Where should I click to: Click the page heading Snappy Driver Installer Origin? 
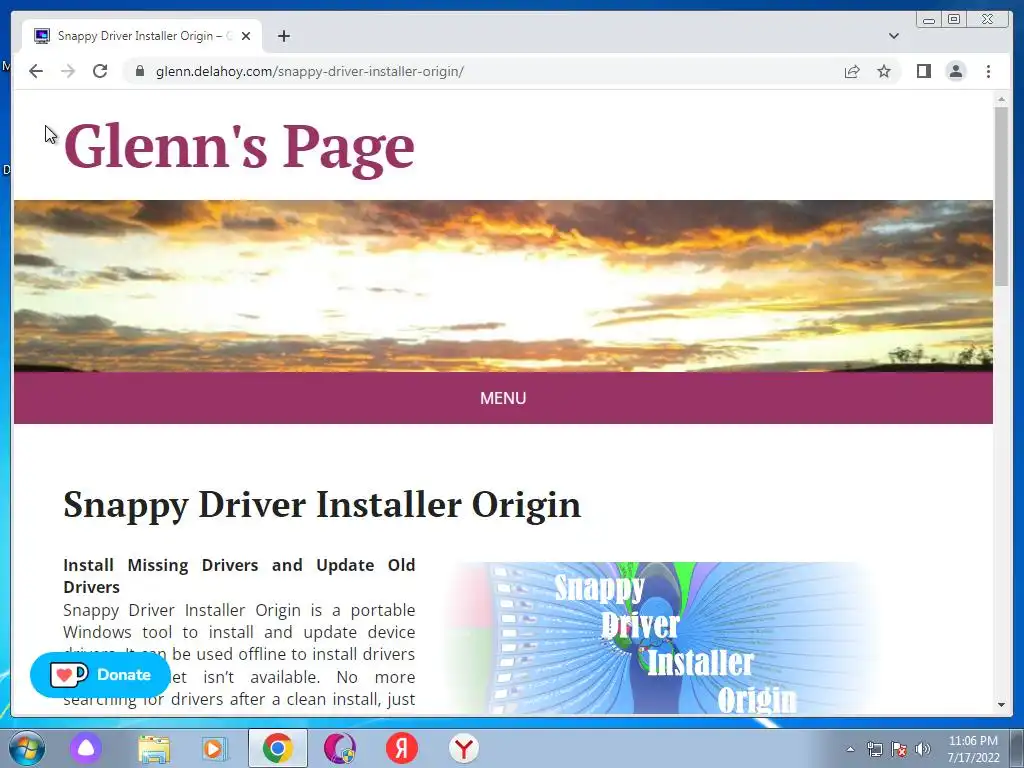pyautogui.click(x=322, y=504)
